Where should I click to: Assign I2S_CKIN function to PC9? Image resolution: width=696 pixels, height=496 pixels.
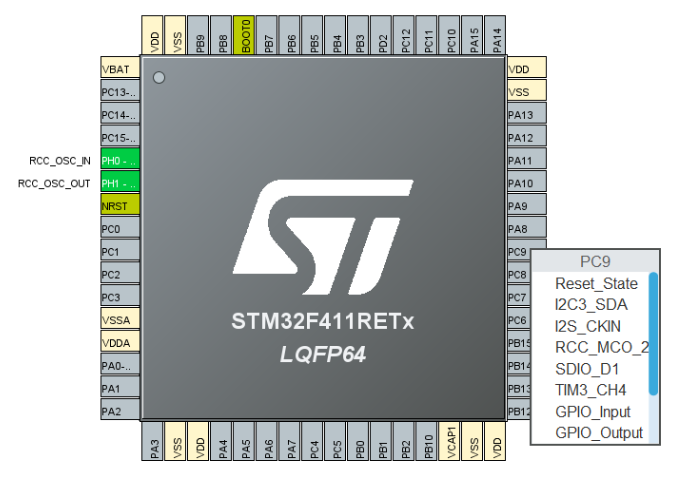[588, 326]
